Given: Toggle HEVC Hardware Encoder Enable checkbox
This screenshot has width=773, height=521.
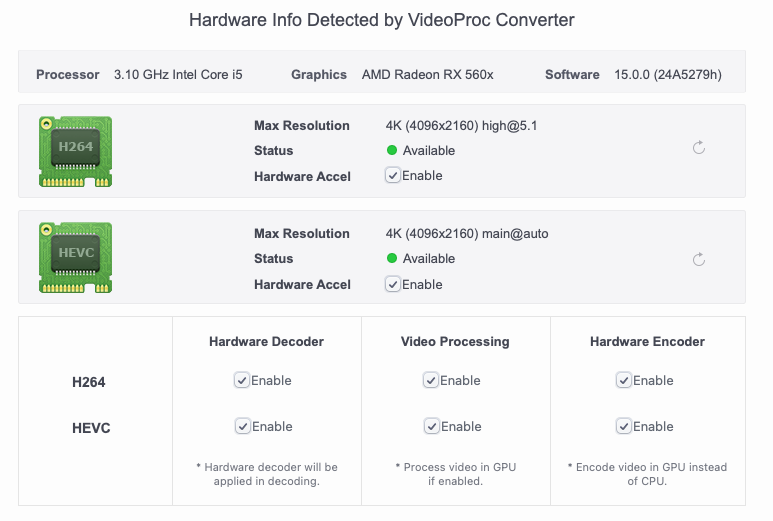Looking at the screenshot, I should 624,426.
